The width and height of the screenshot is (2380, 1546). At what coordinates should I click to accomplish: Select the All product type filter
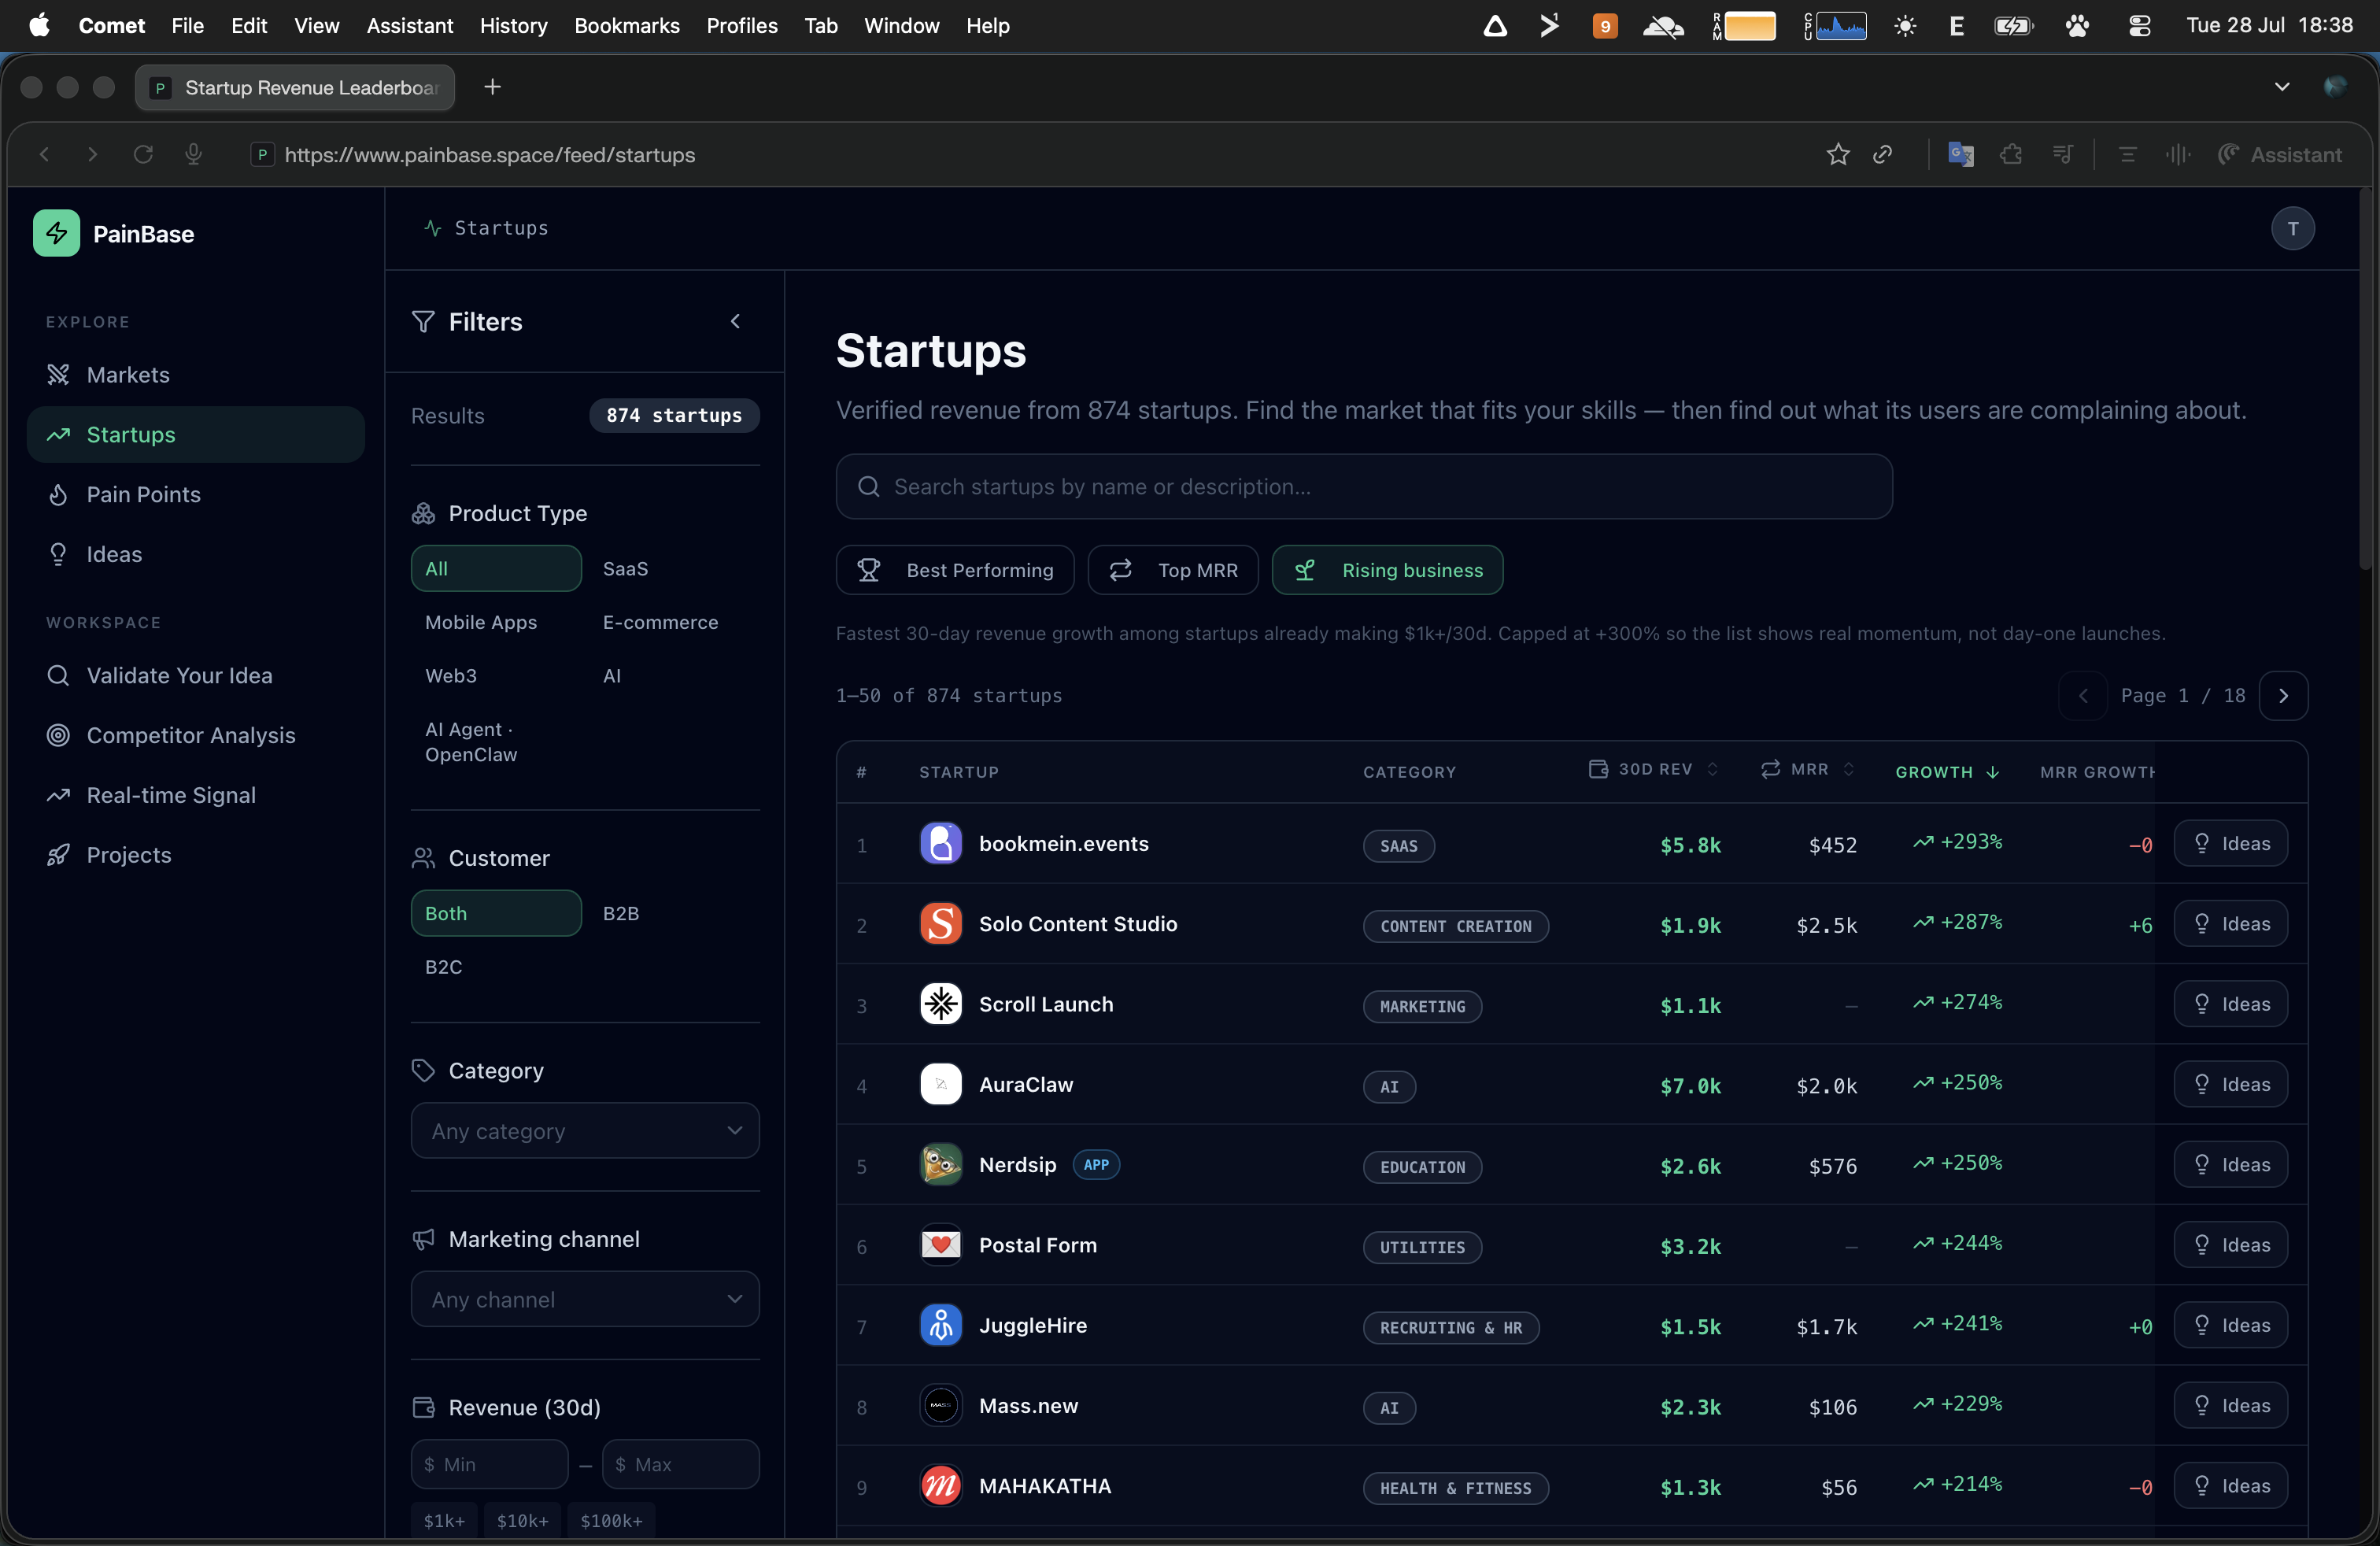point(496,568)
